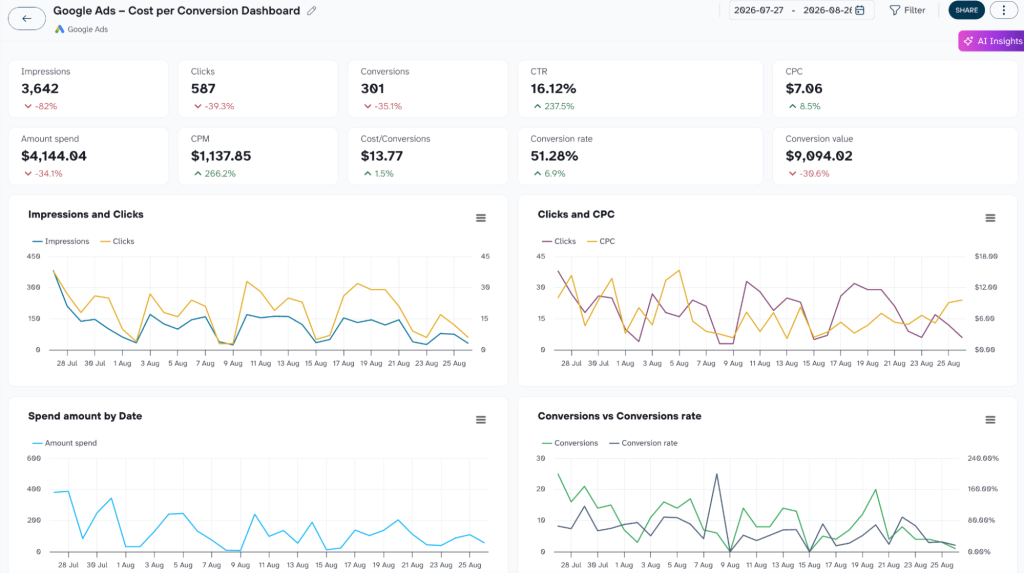Open the date range calendar icon
The height and width of the screenshot is (573, 1024).
click(x=860, y=10)
